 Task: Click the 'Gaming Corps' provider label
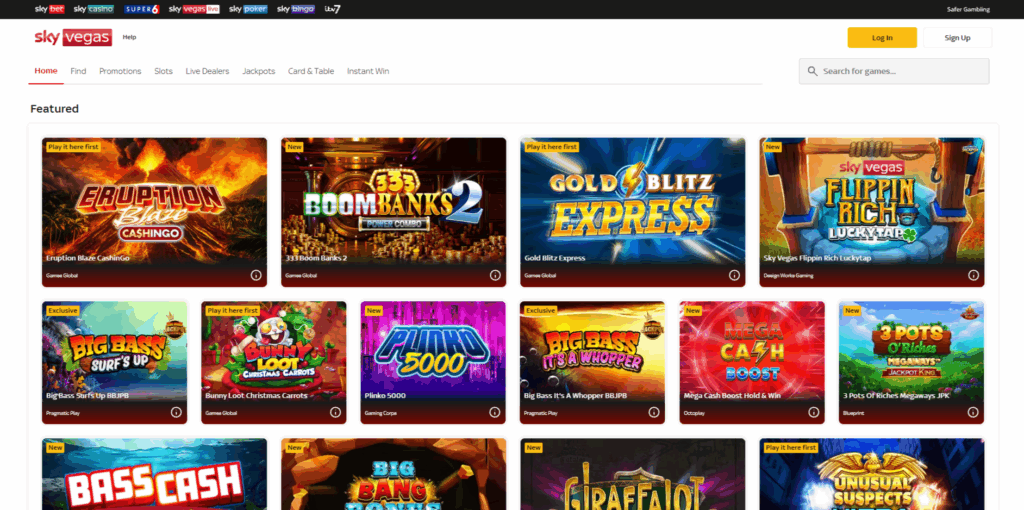(380, 413)
